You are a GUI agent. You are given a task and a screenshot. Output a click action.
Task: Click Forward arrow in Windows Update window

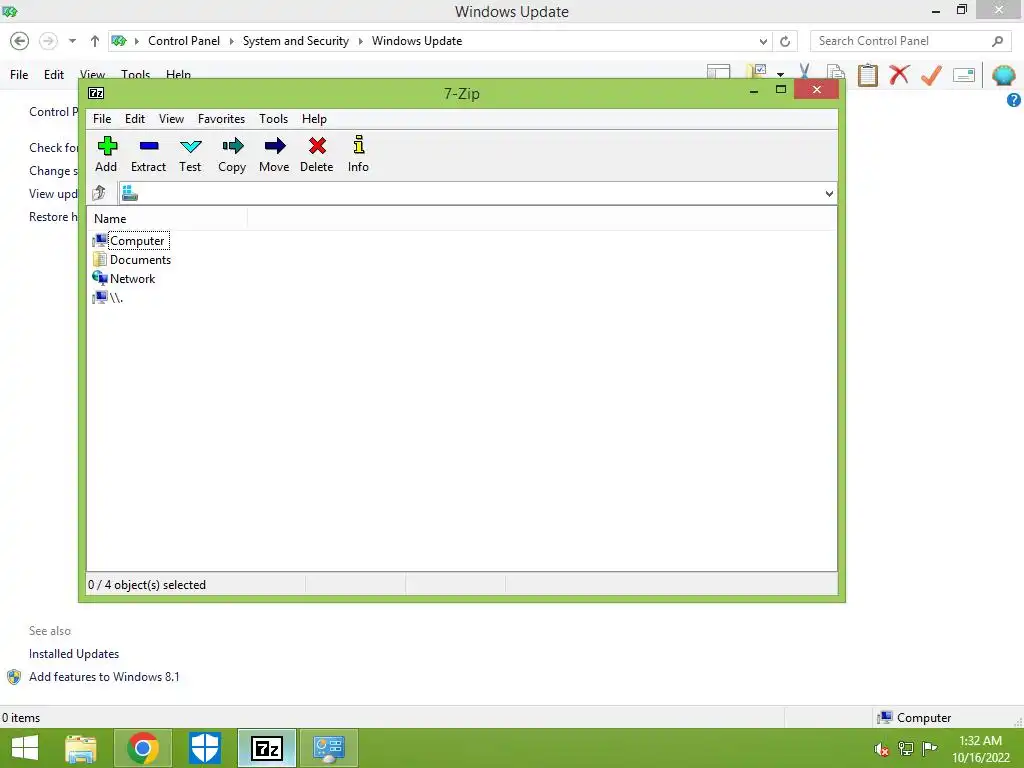click(x=48, y=41)
